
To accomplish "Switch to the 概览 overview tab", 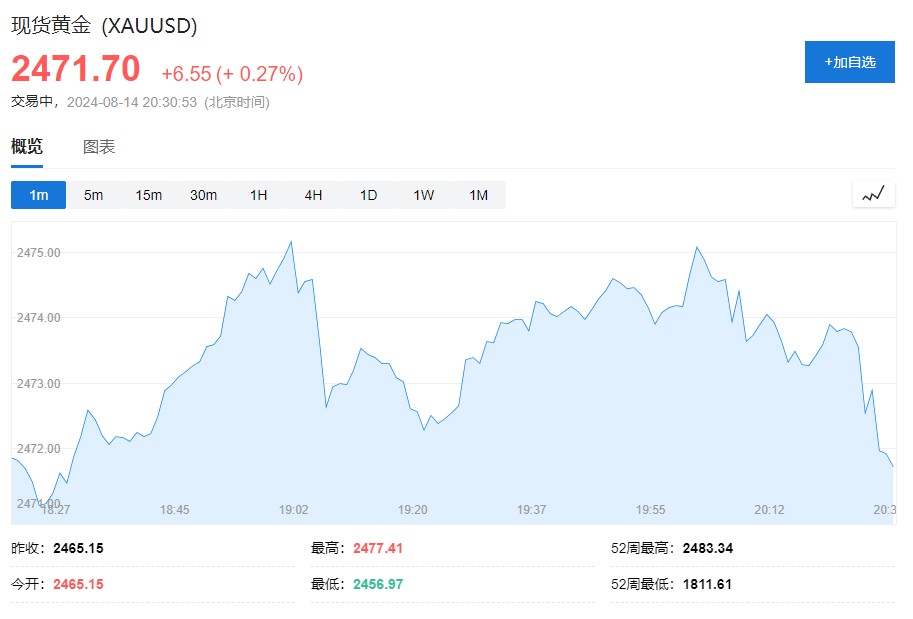I will [x=27, y=147].
